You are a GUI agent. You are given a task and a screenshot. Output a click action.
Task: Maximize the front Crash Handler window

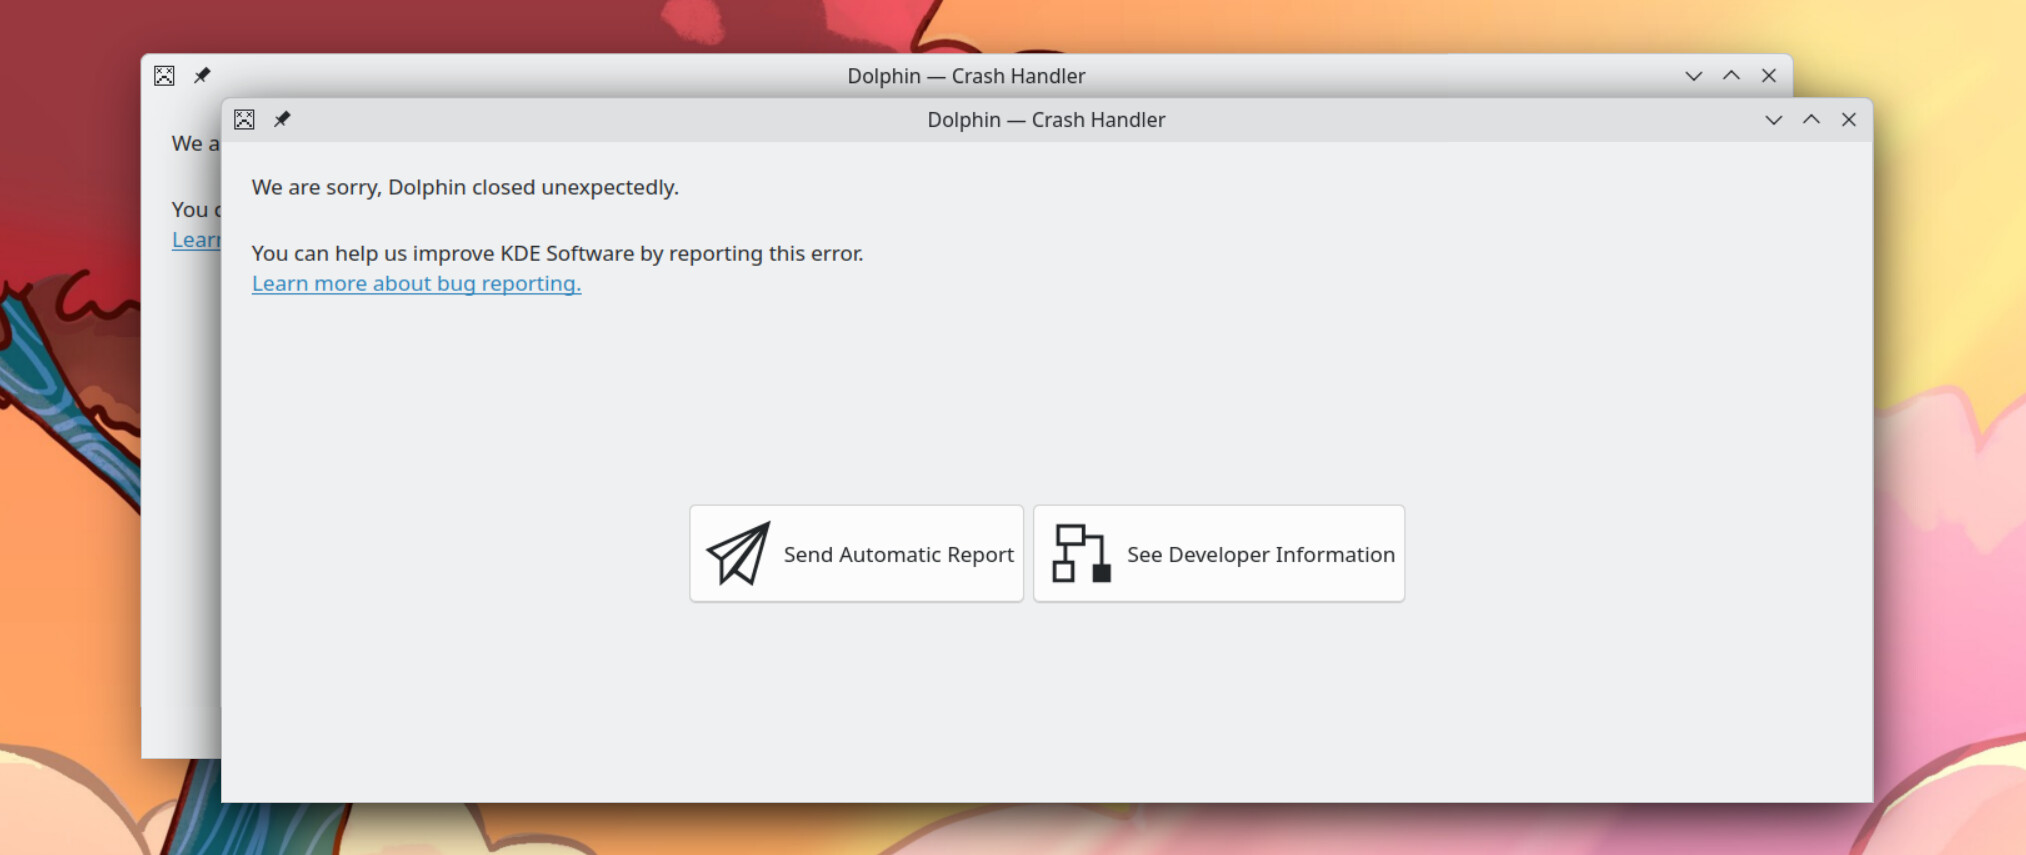pyautogui.click(x=1811, y=120)
